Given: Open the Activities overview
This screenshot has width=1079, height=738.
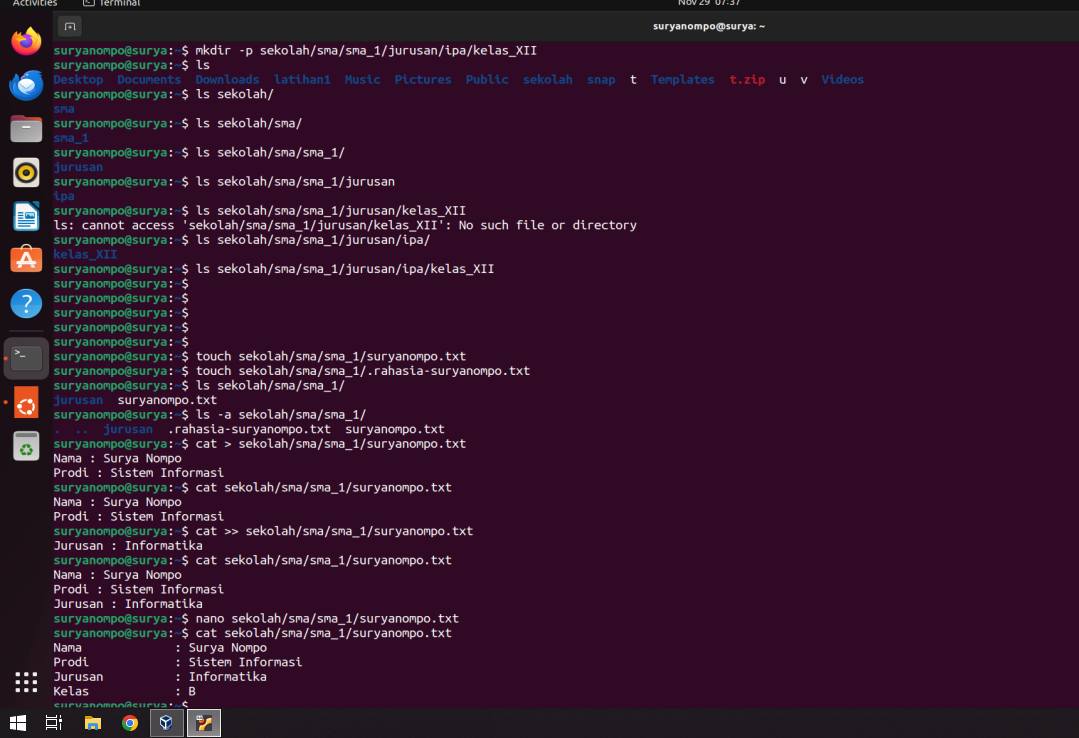Looking at the screenshot, I should click(34, 3).
